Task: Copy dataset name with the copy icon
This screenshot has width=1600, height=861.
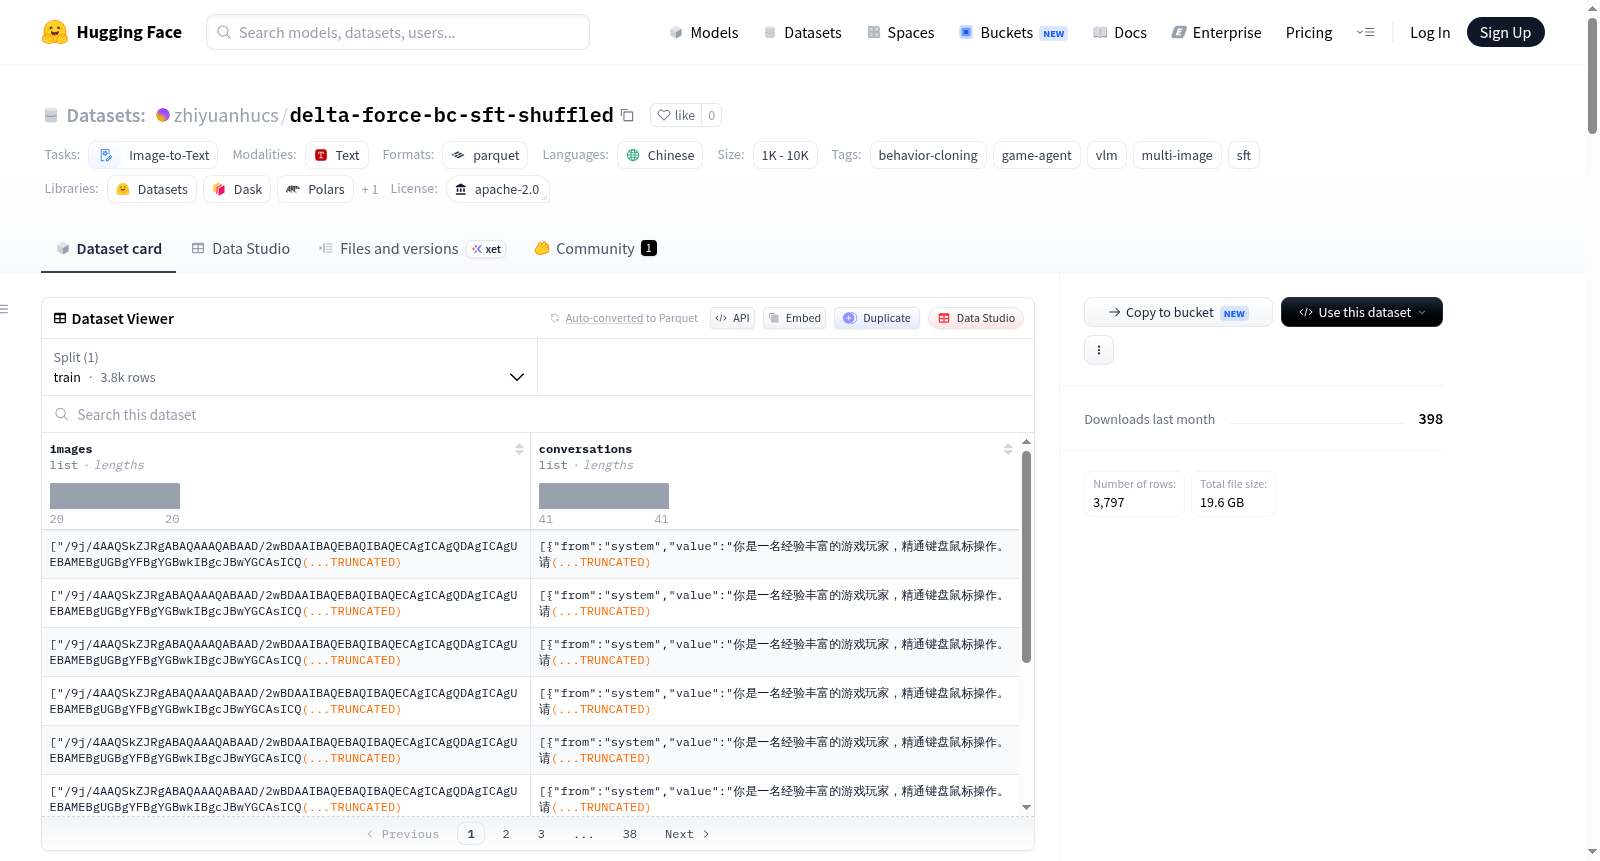Action: (627, 115)
